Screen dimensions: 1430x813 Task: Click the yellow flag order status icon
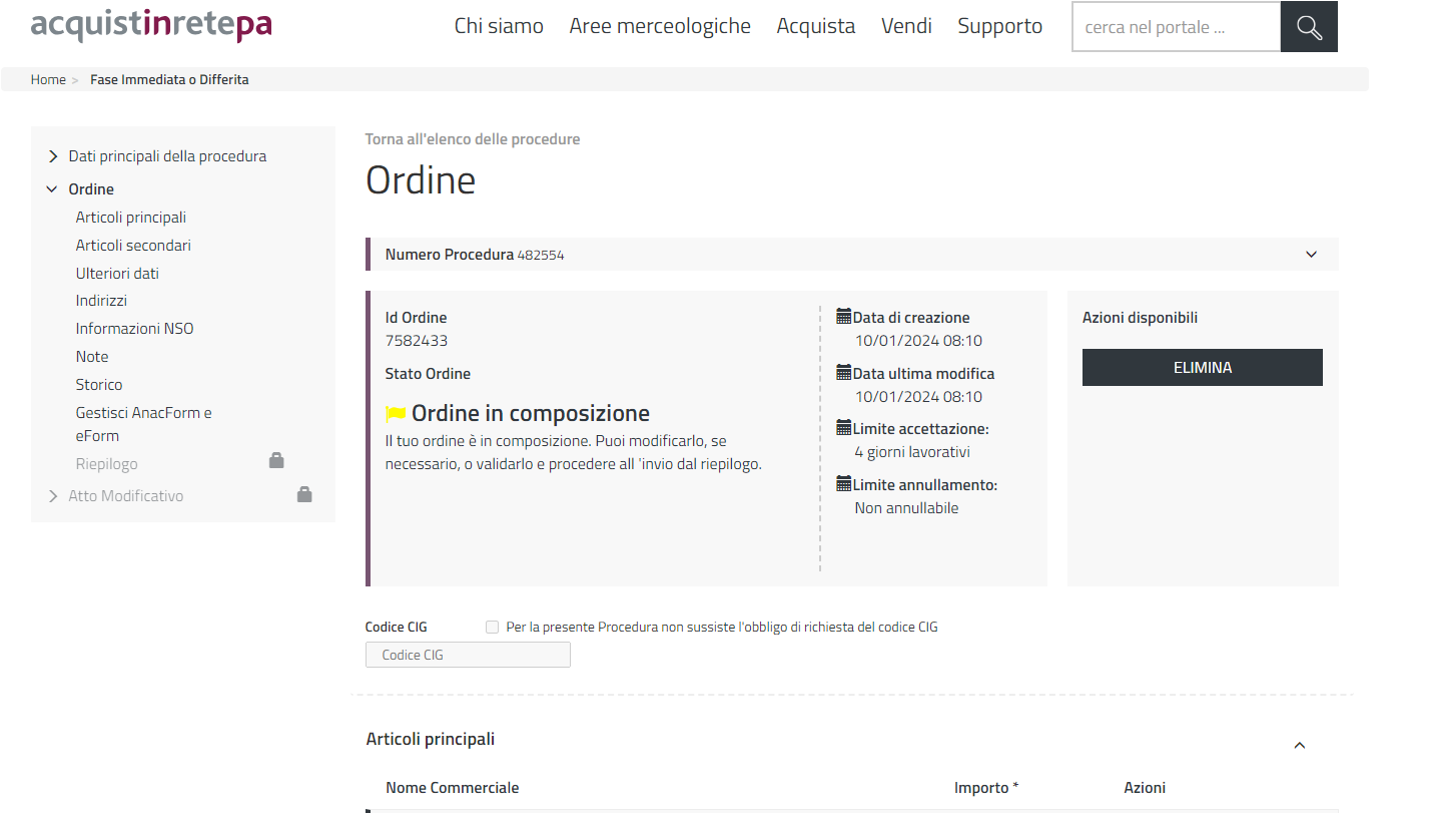click(x=396, y=414)
